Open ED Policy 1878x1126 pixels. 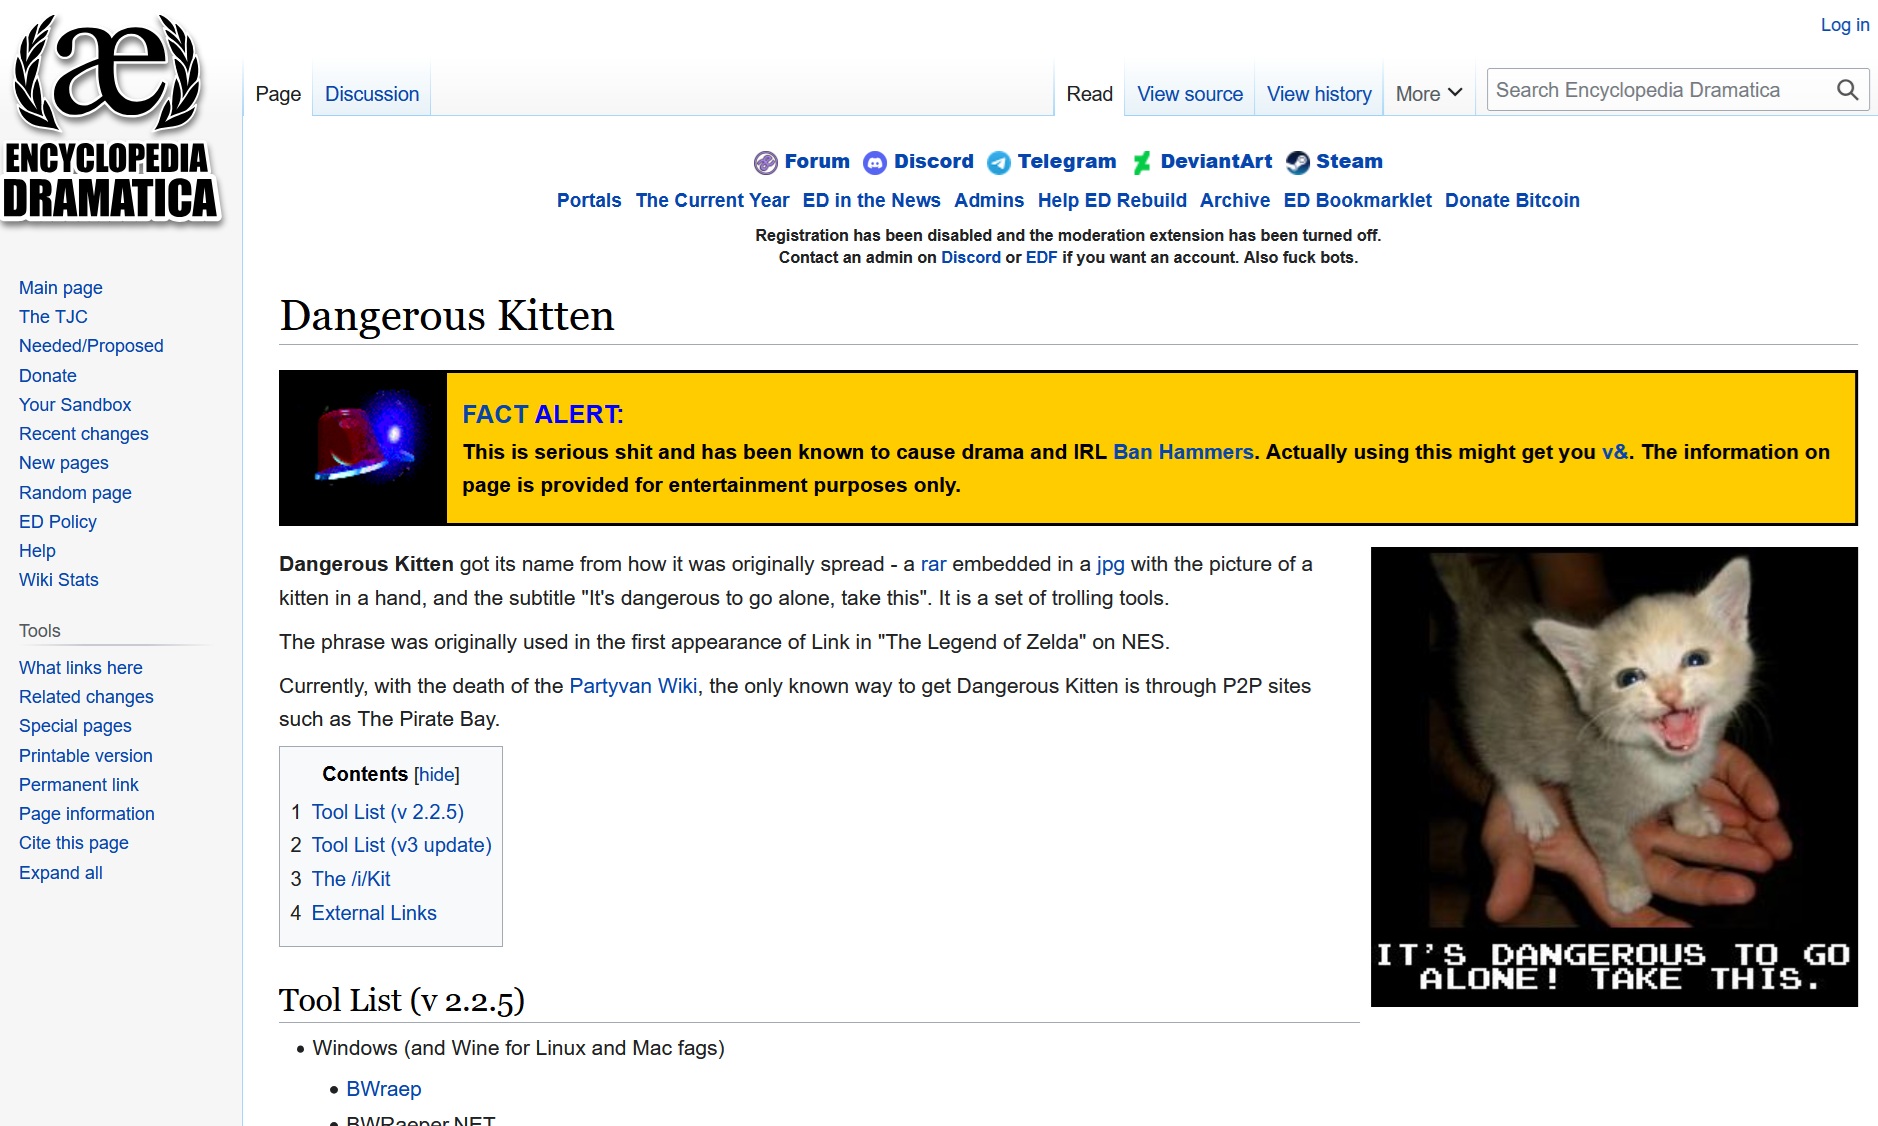coord(58,522)
